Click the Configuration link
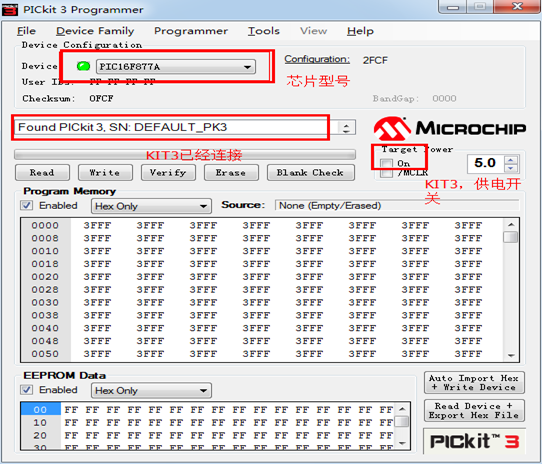Viewport: 542px width, 464px height. [317, 59]
